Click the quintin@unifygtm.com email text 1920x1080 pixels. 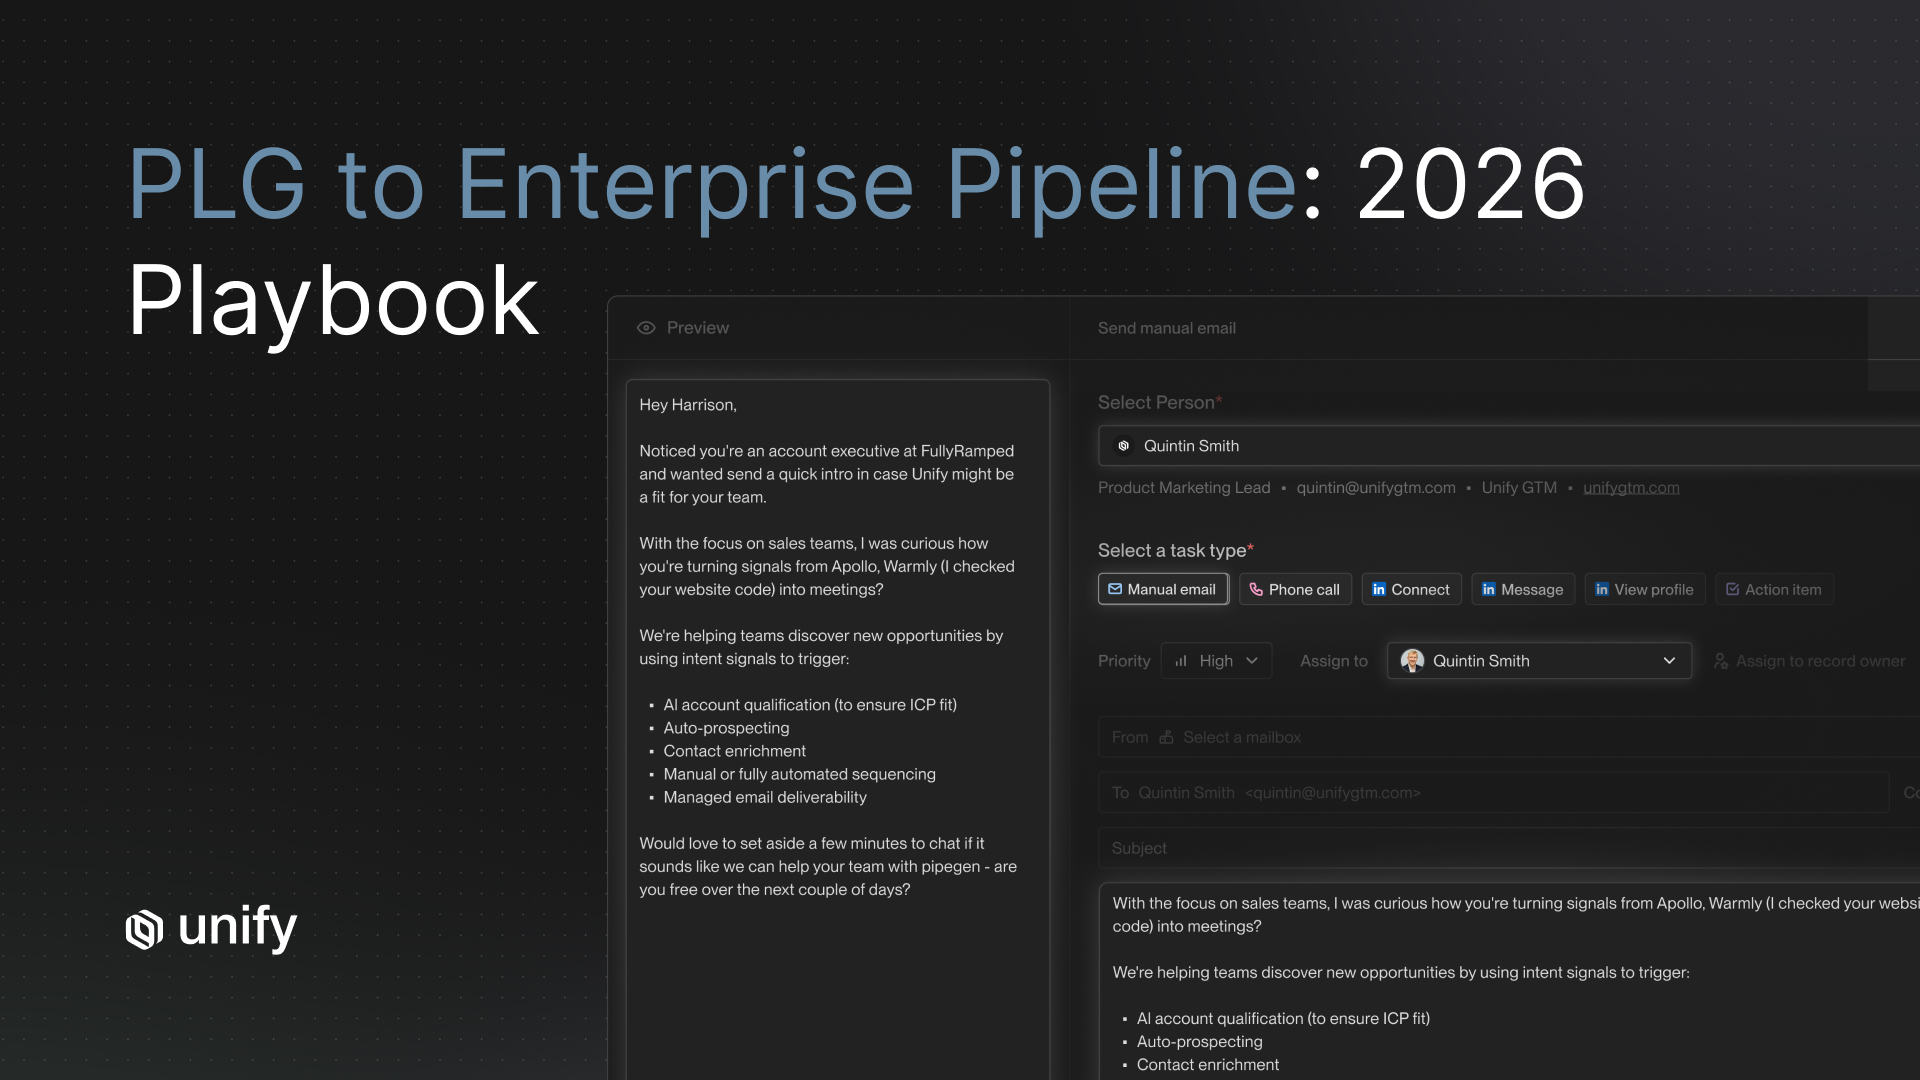pyautogui.click(x=1376, y=488)
